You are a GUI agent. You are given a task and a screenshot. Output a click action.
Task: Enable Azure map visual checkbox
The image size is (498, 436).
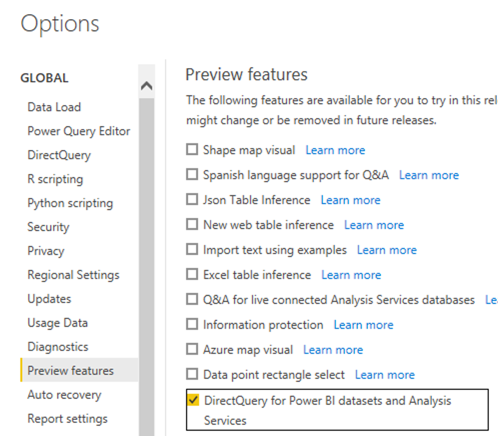[192, 349]
